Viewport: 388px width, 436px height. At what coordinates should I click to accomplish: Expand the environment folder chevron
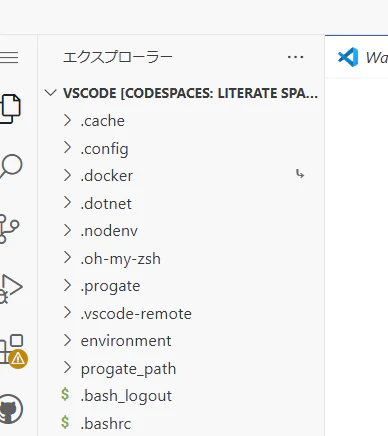tap(67, 341)
